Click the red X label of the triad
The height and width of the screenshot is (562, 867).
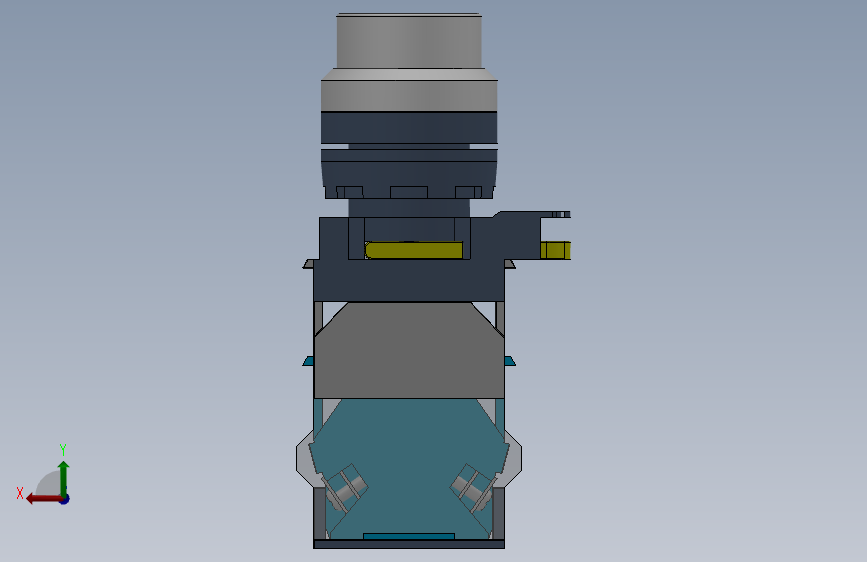(x=20, y=493)
